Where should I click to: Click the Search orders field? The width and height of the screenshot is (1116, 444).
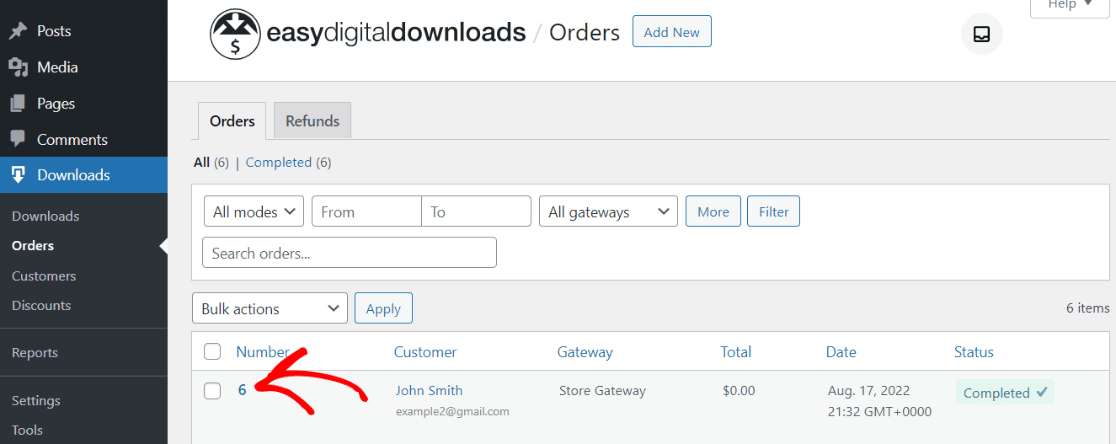coord(349,253)
